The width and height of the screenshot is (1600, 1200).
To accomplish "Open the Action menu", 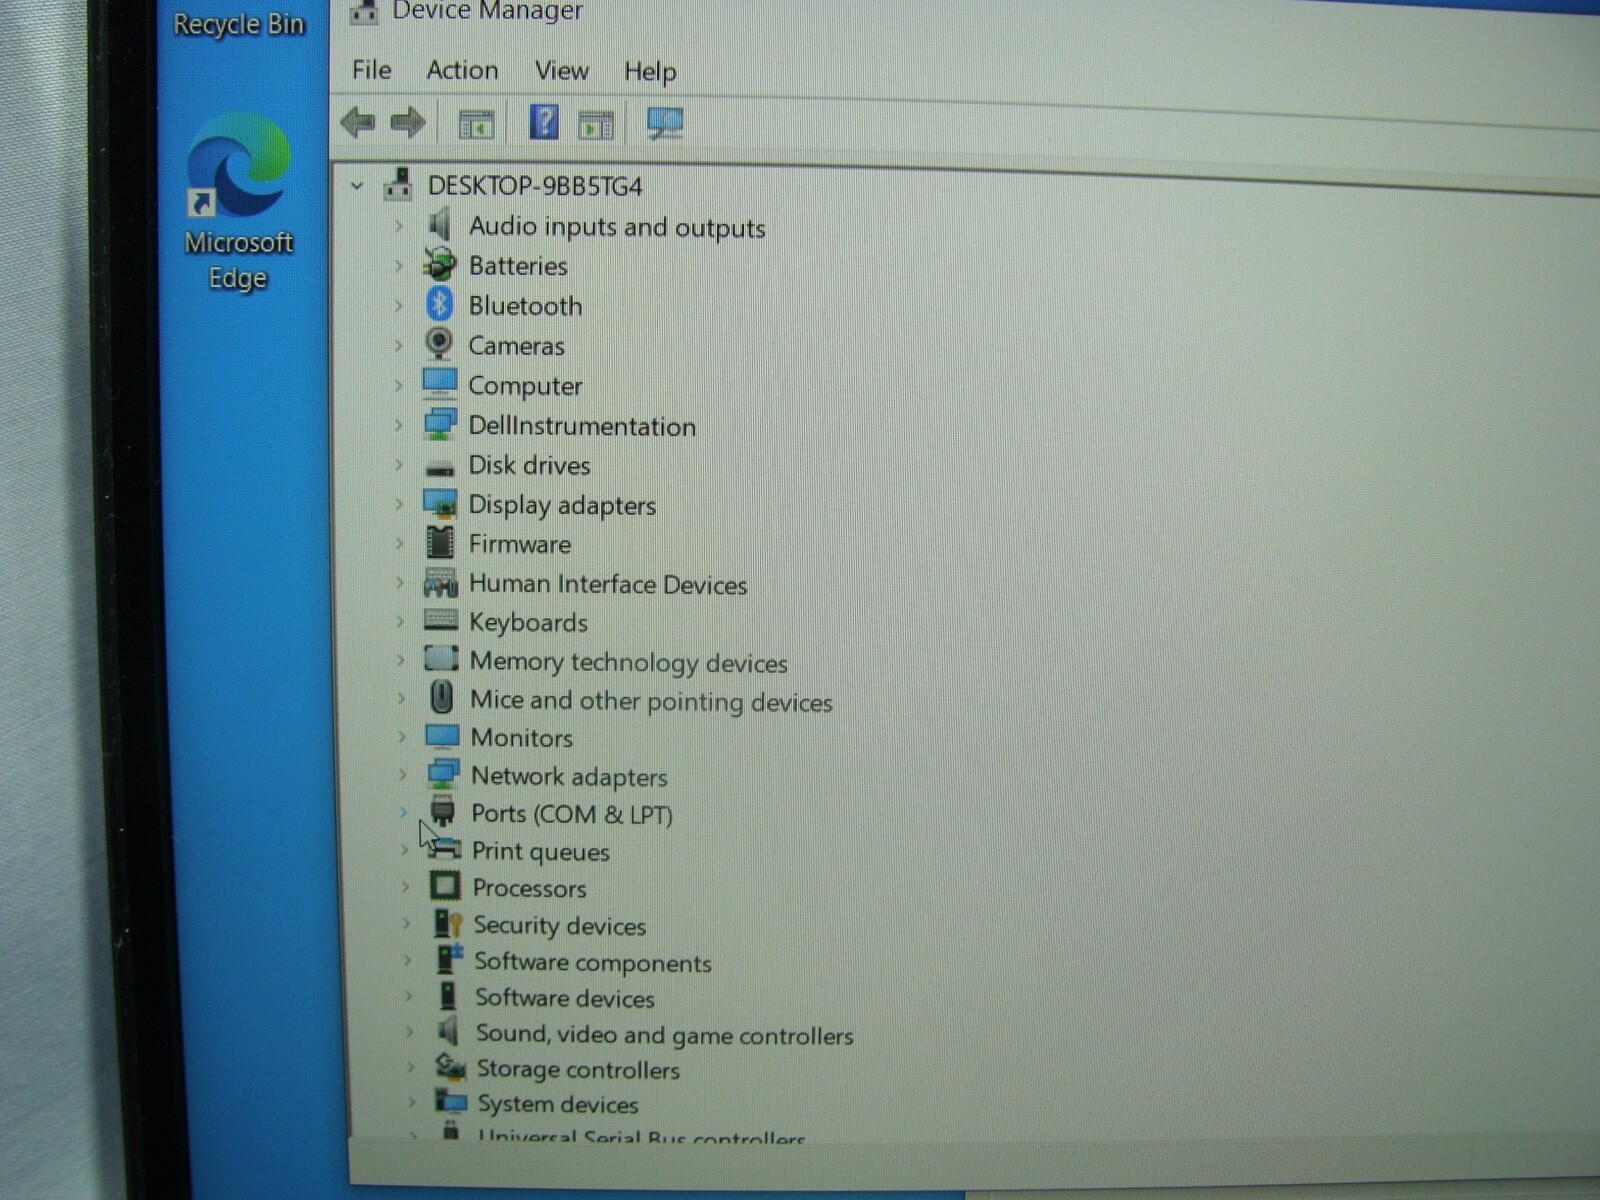I will coord(462,70).
